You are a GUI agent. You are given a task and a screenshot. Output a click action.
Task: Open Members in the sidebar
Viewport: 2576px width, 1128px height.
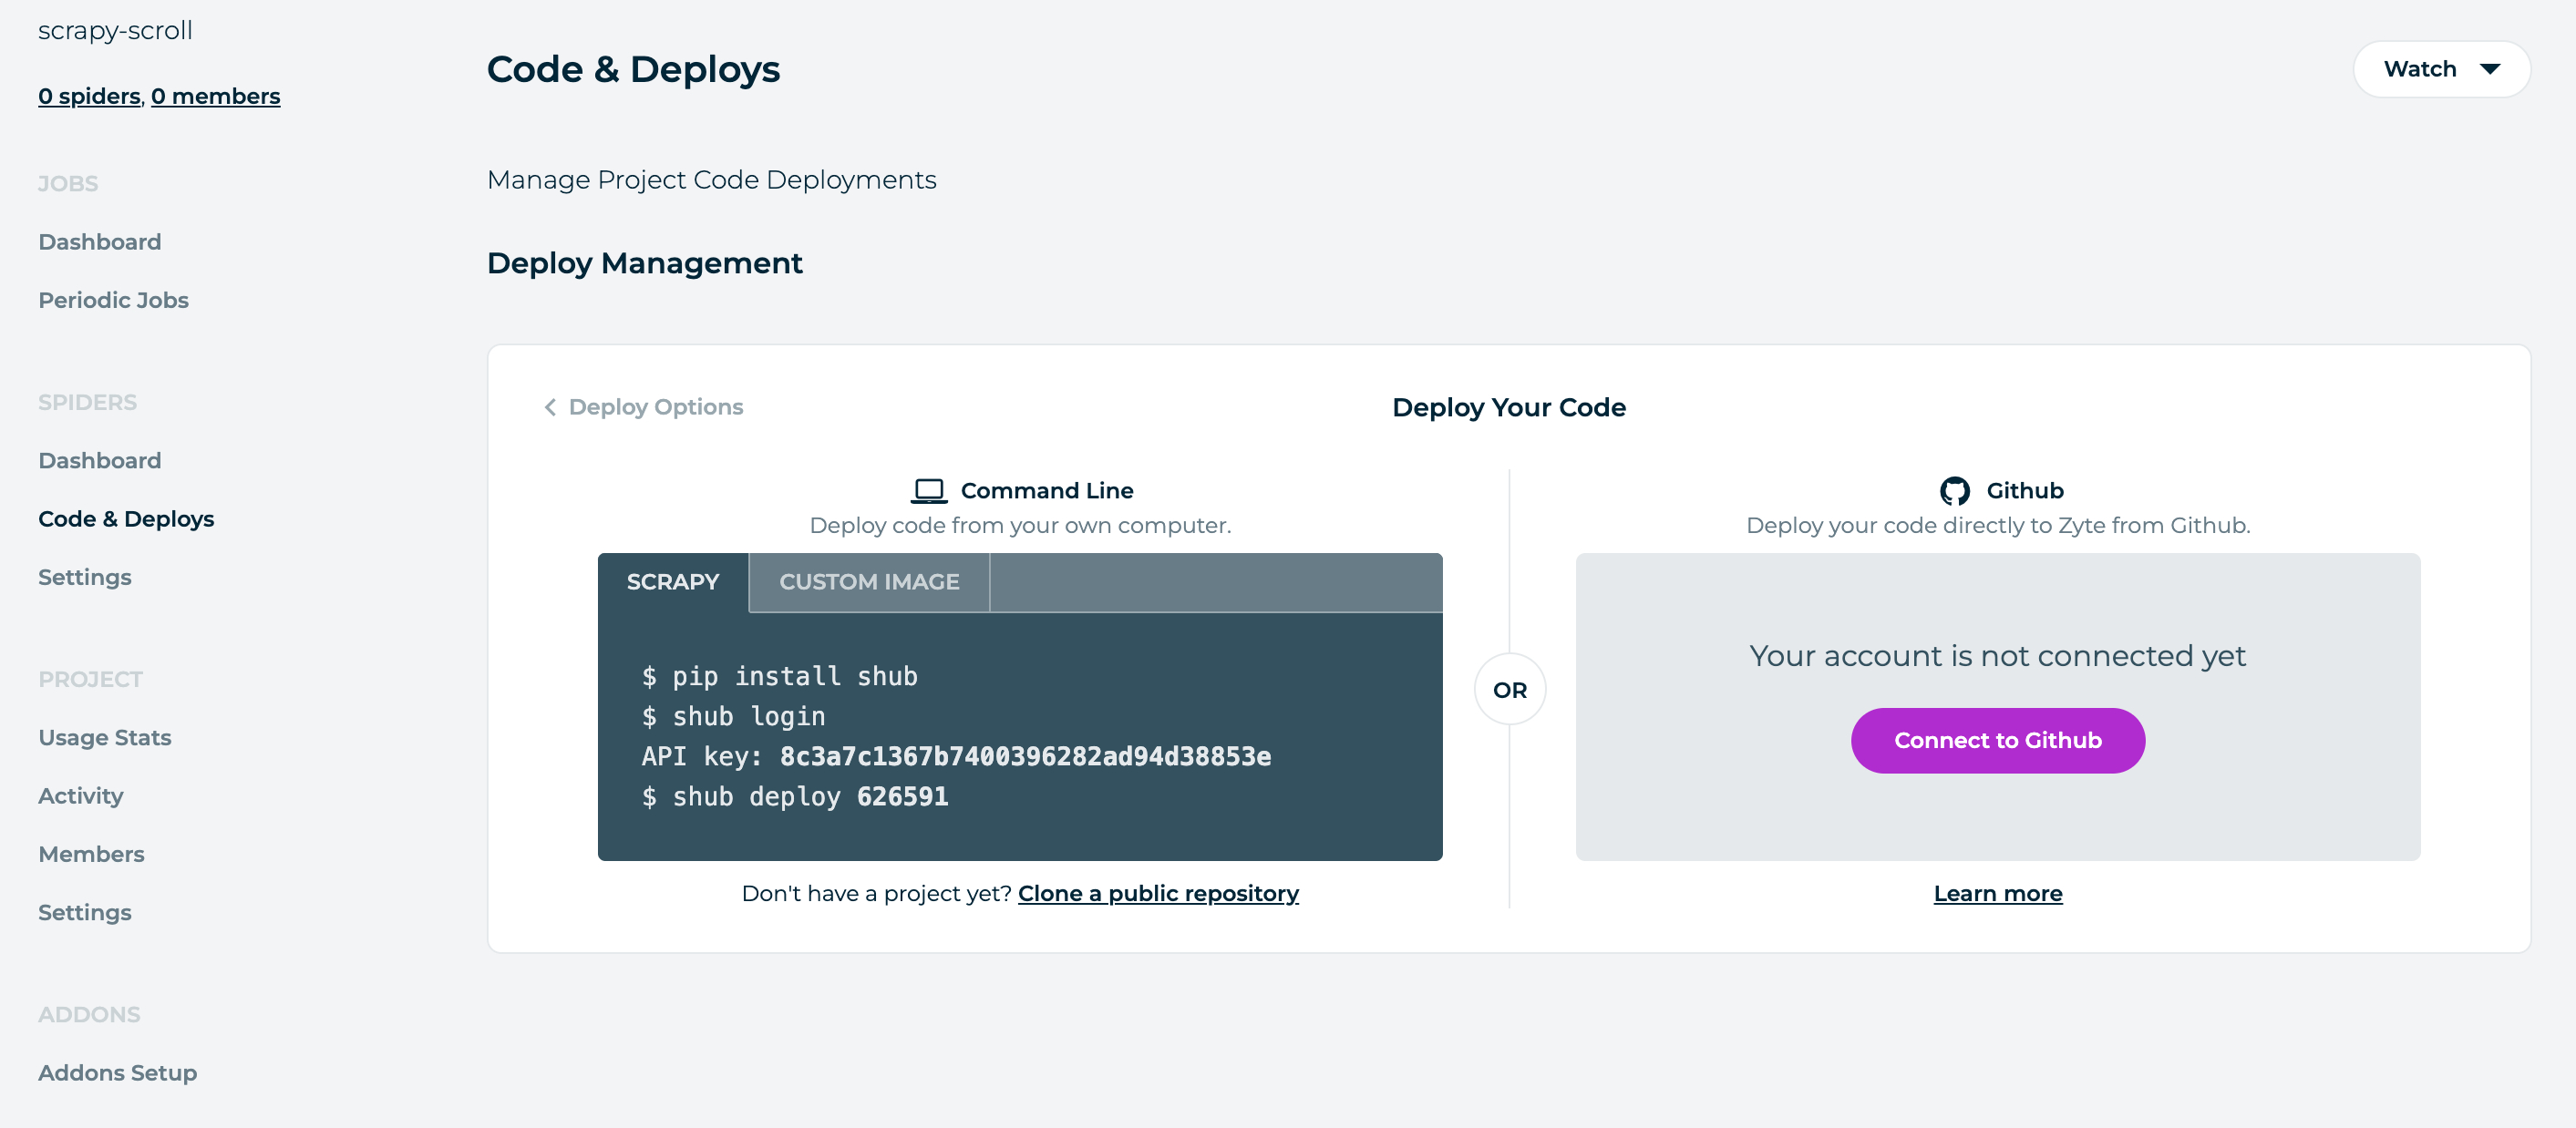coord(91,854)
